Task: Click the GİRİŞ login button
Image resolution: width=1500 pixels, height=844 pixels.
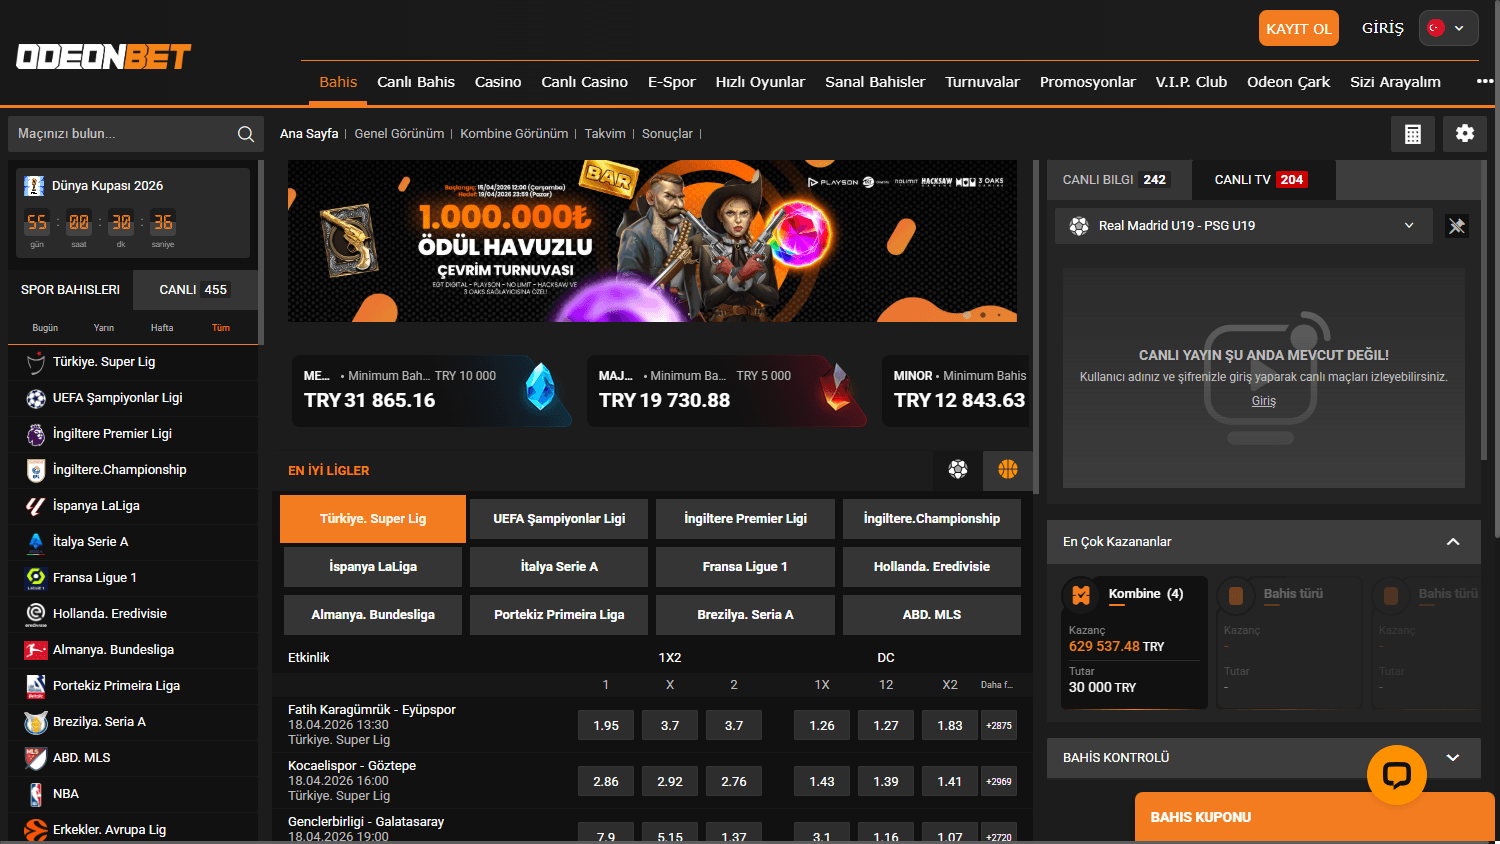Action: (x=1383, y=28)
